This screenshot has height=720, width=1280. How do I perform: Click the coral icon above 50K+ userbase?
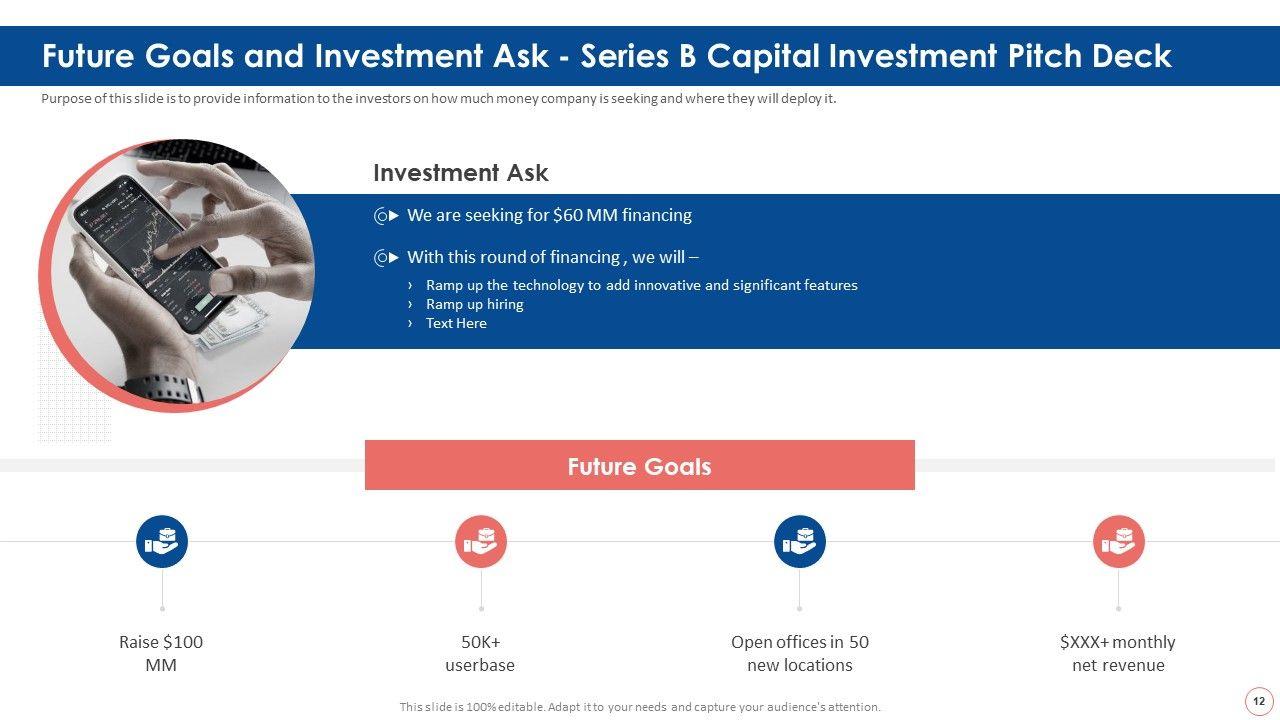click(481, 542)
